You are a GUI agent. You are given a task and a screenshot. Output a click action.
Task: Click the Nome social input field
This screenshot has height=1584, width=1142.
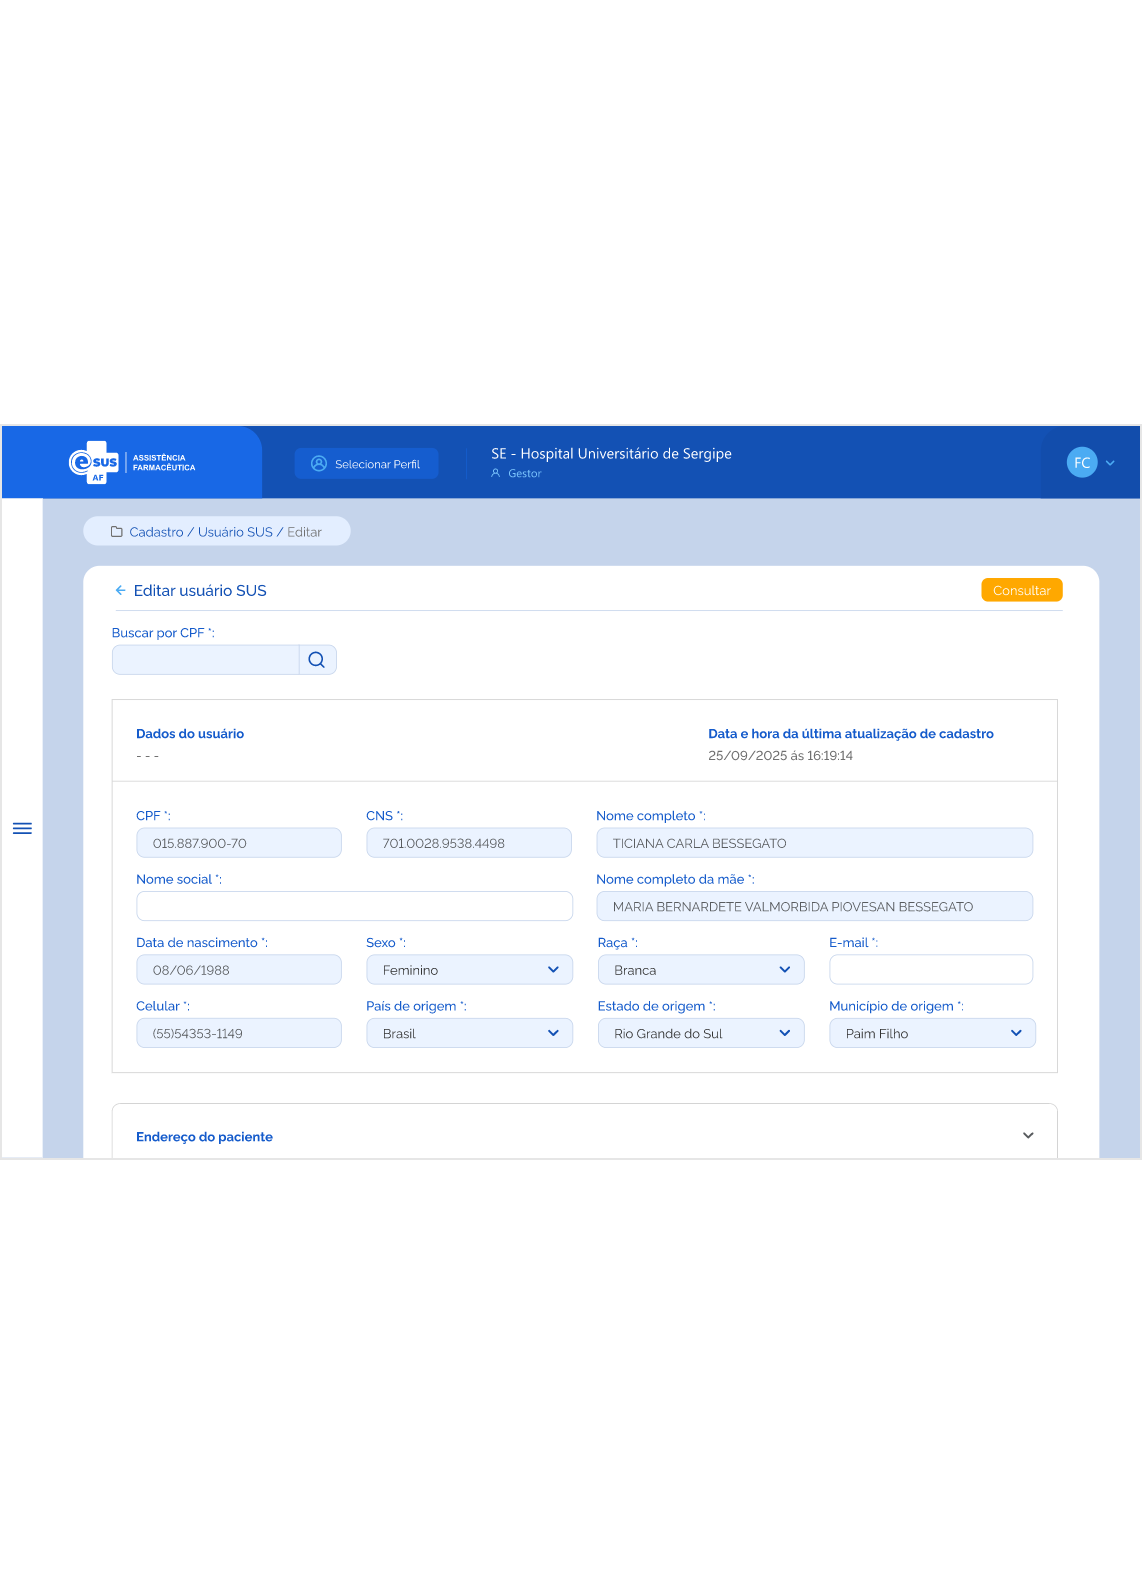[354, 907]
